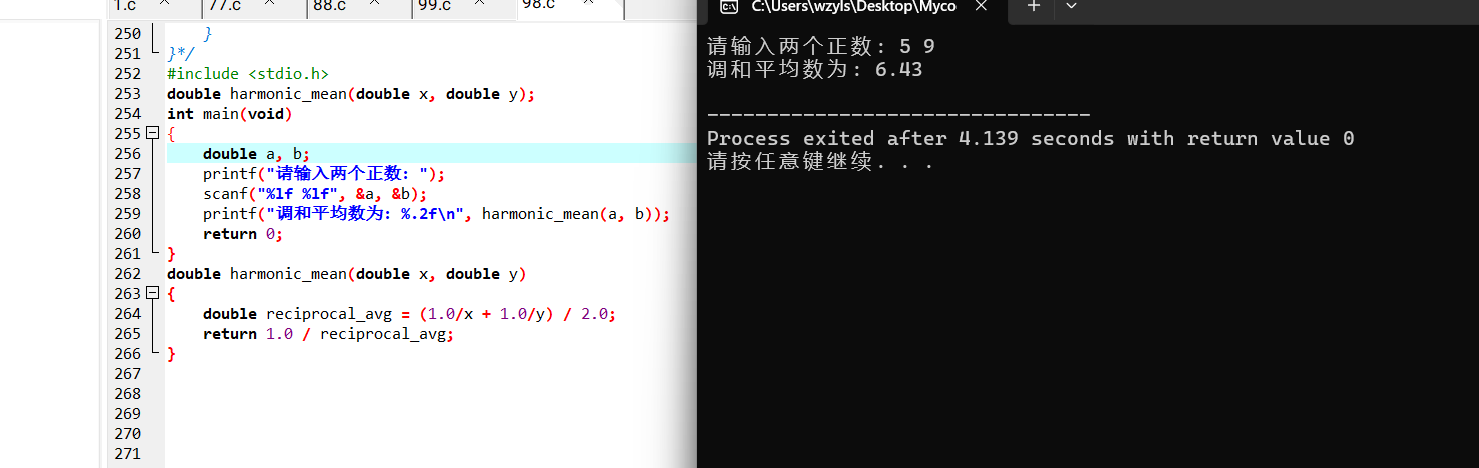This screenshot has width=1479, height=468.
Task: Click line number 271 in the gutter
Action: pyautogui.click(x=128, y=454)
